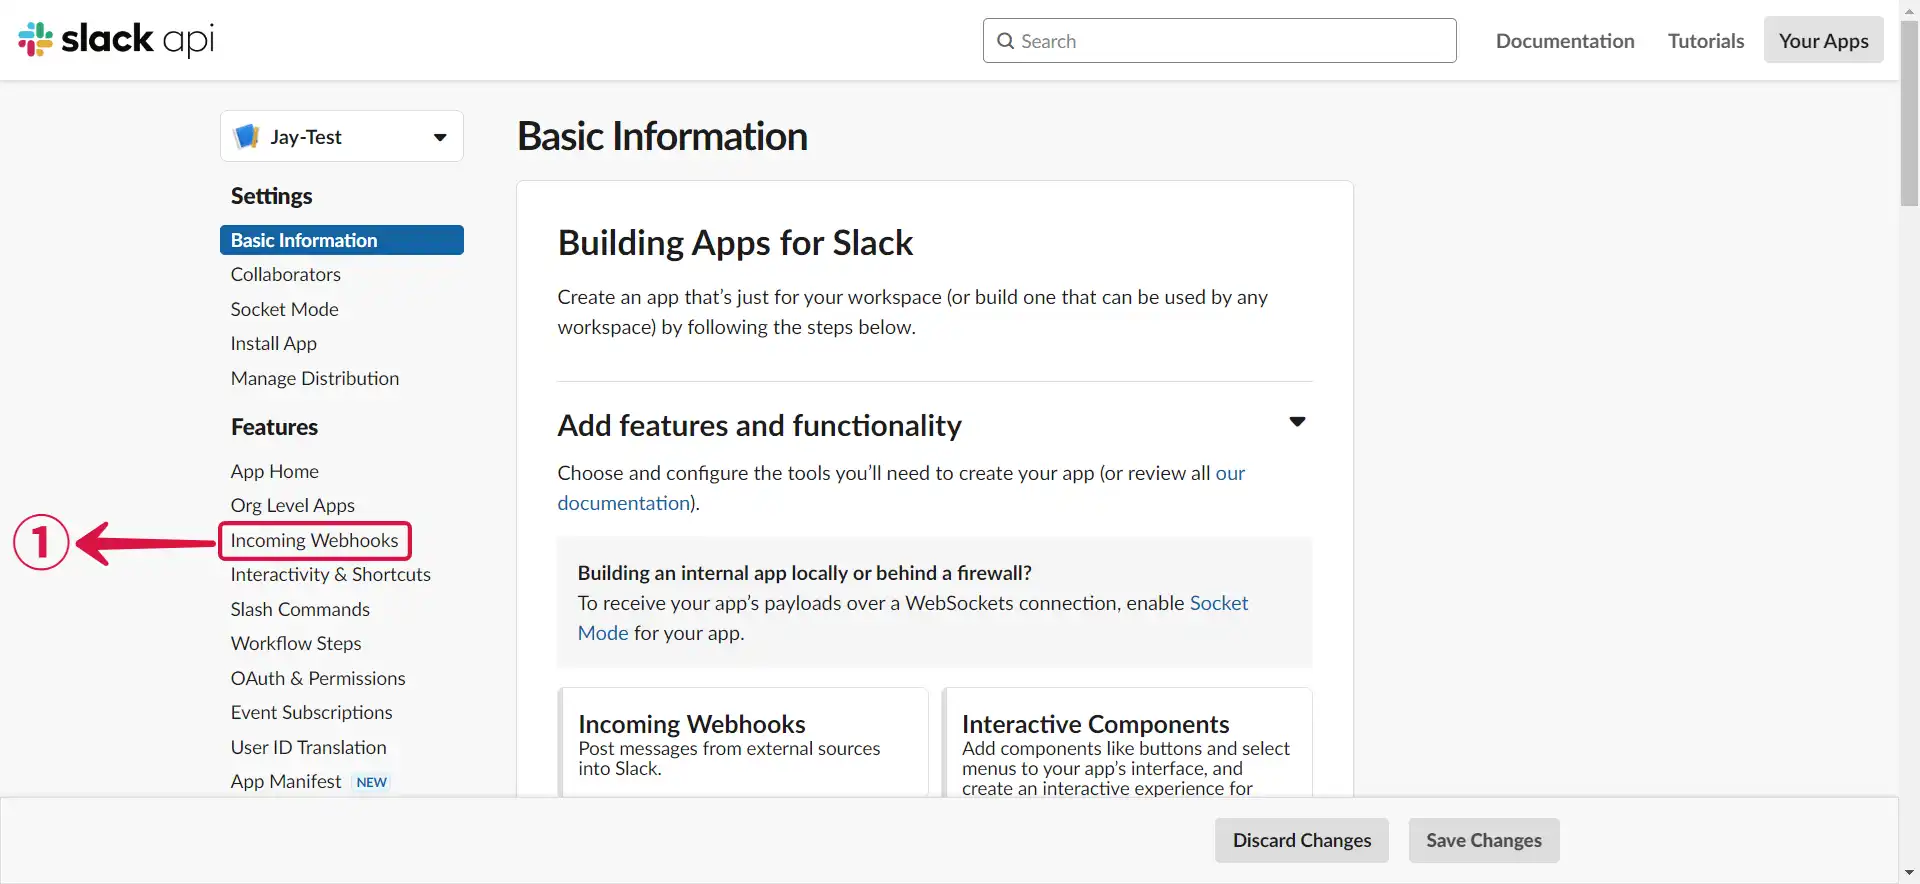The image size is (1920, 884).
Task: Open the Interactive Components feature card
Action: (1127, 742)
